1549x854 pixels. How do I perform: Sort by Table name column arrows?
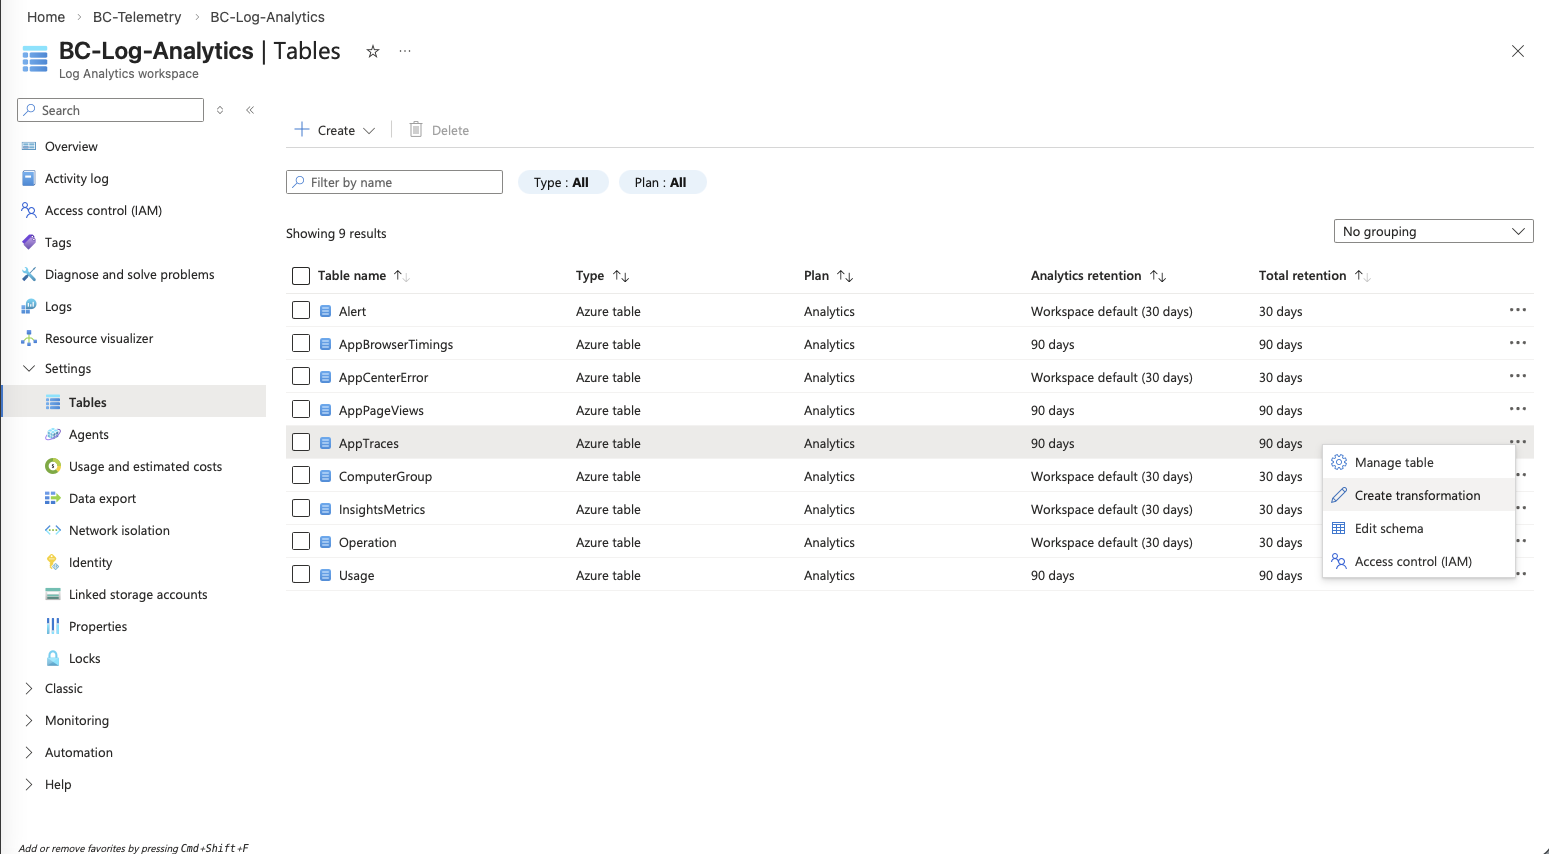[x=401, y=276]
